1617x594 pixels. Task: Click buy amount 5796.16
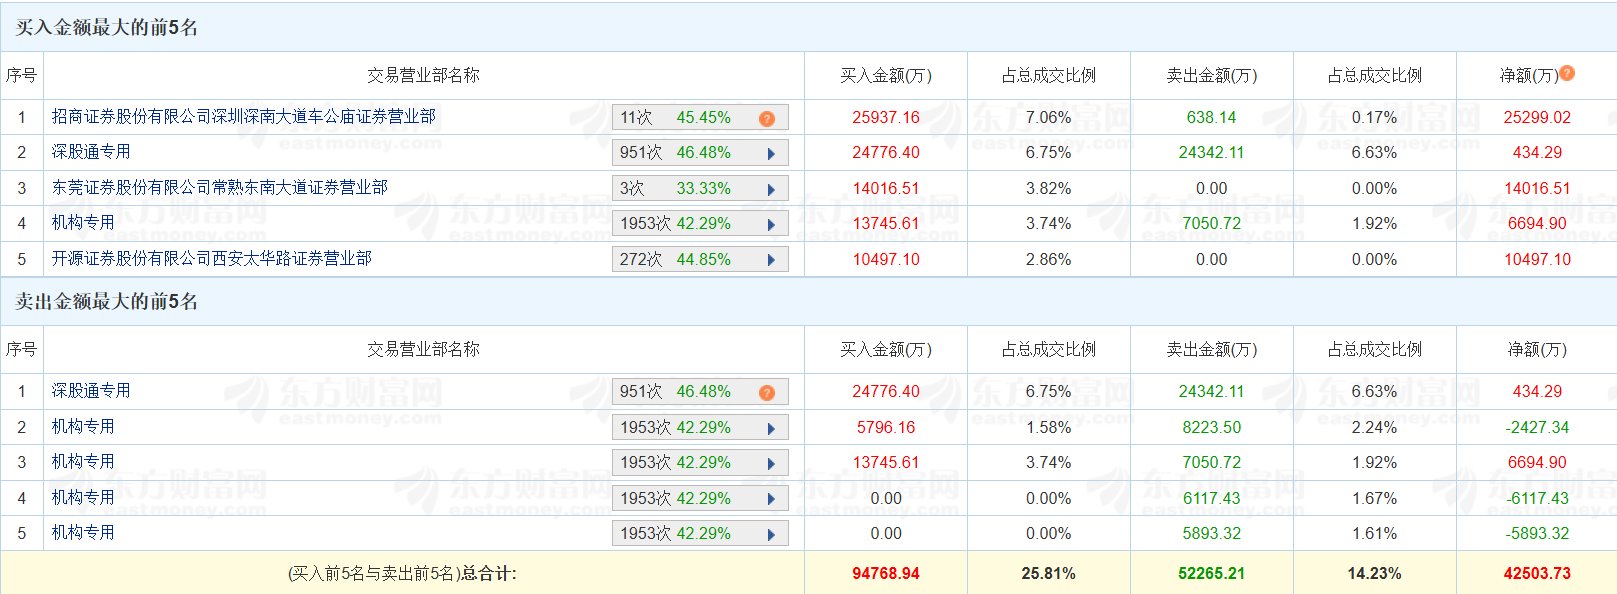point(886,427)
